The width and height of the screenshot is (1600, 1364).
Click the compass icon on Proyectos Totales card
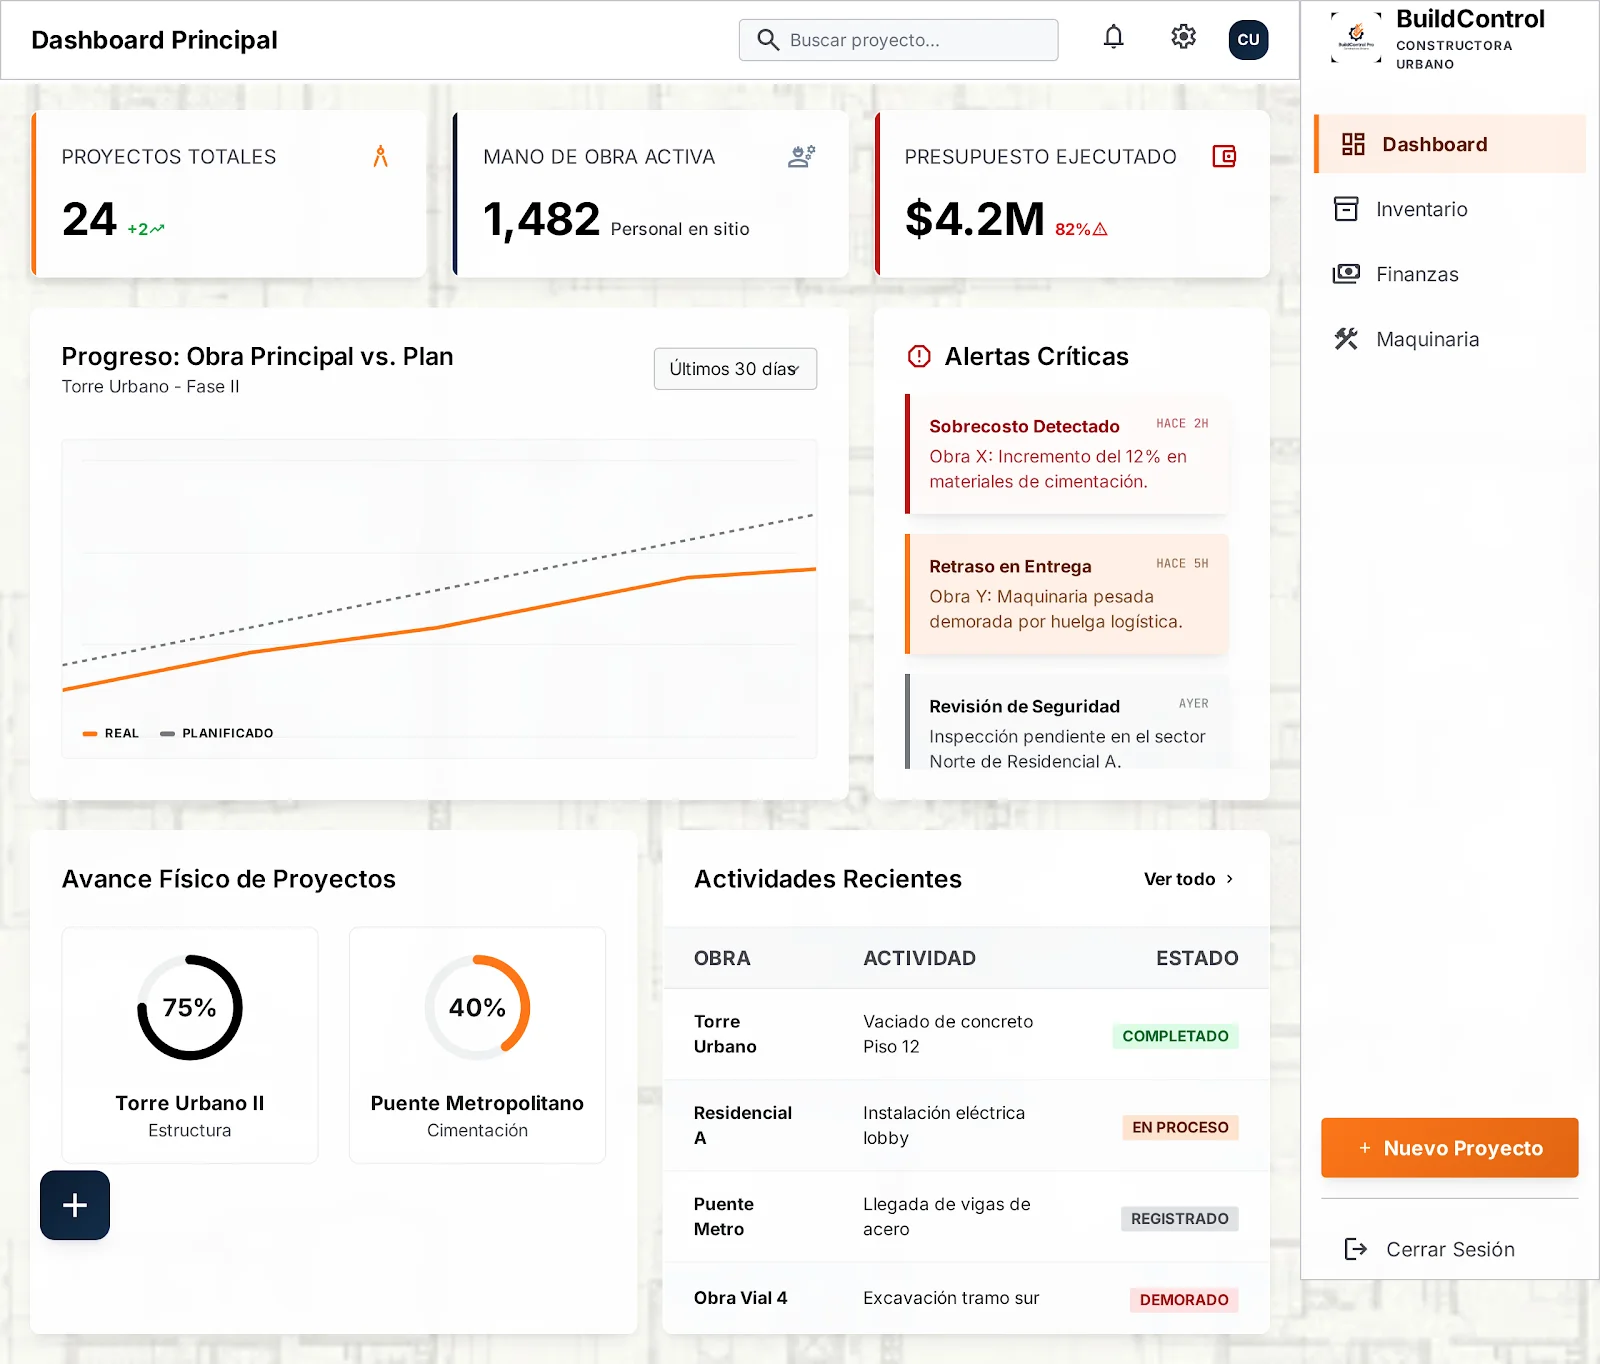coord(380,157)
